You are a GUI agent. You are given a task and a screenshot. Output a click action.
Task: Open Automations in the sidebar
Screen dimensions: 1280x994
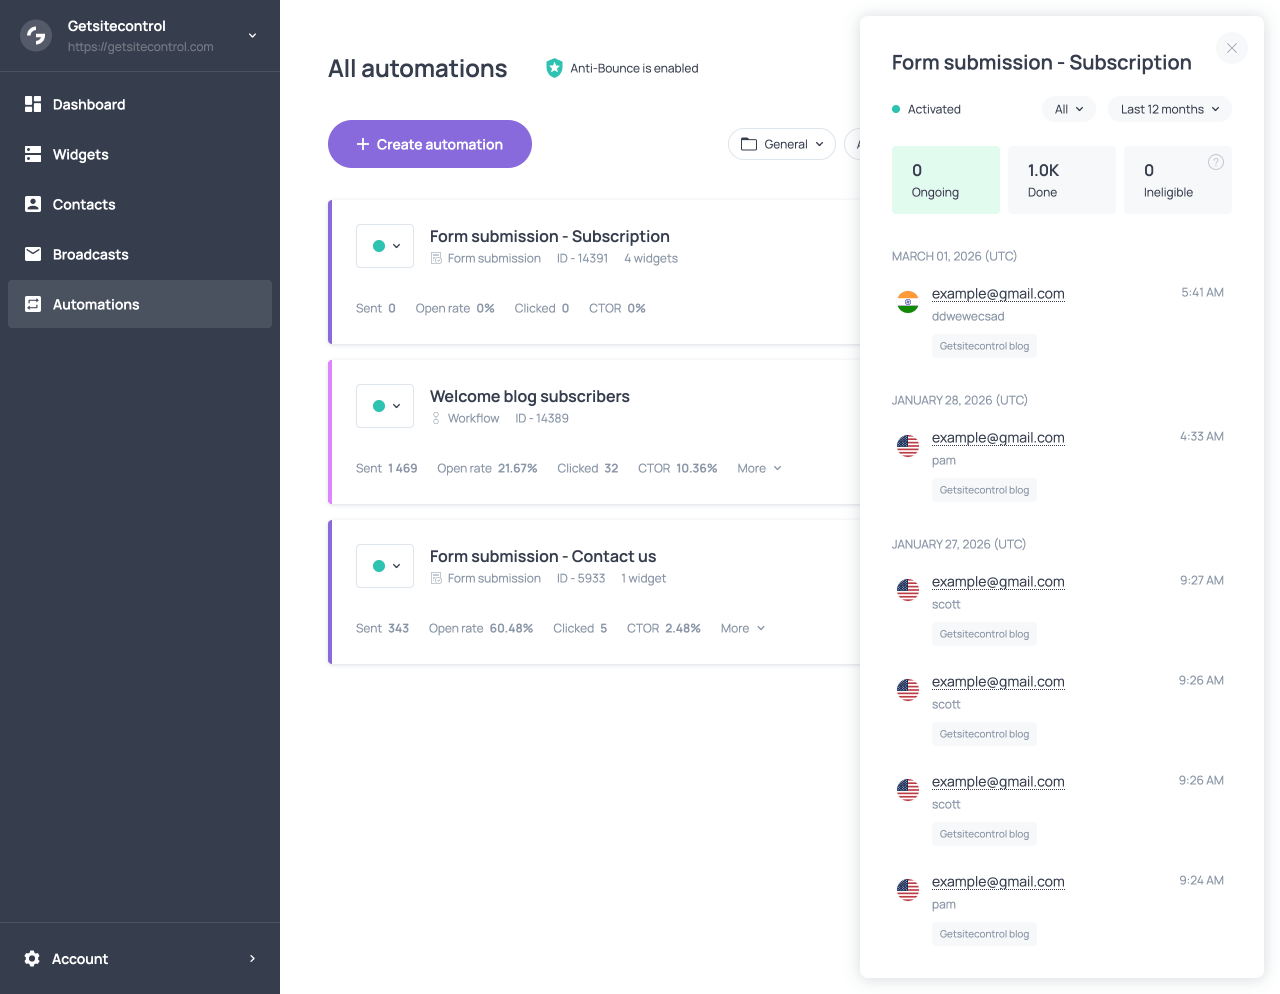(x=96, y=304)
